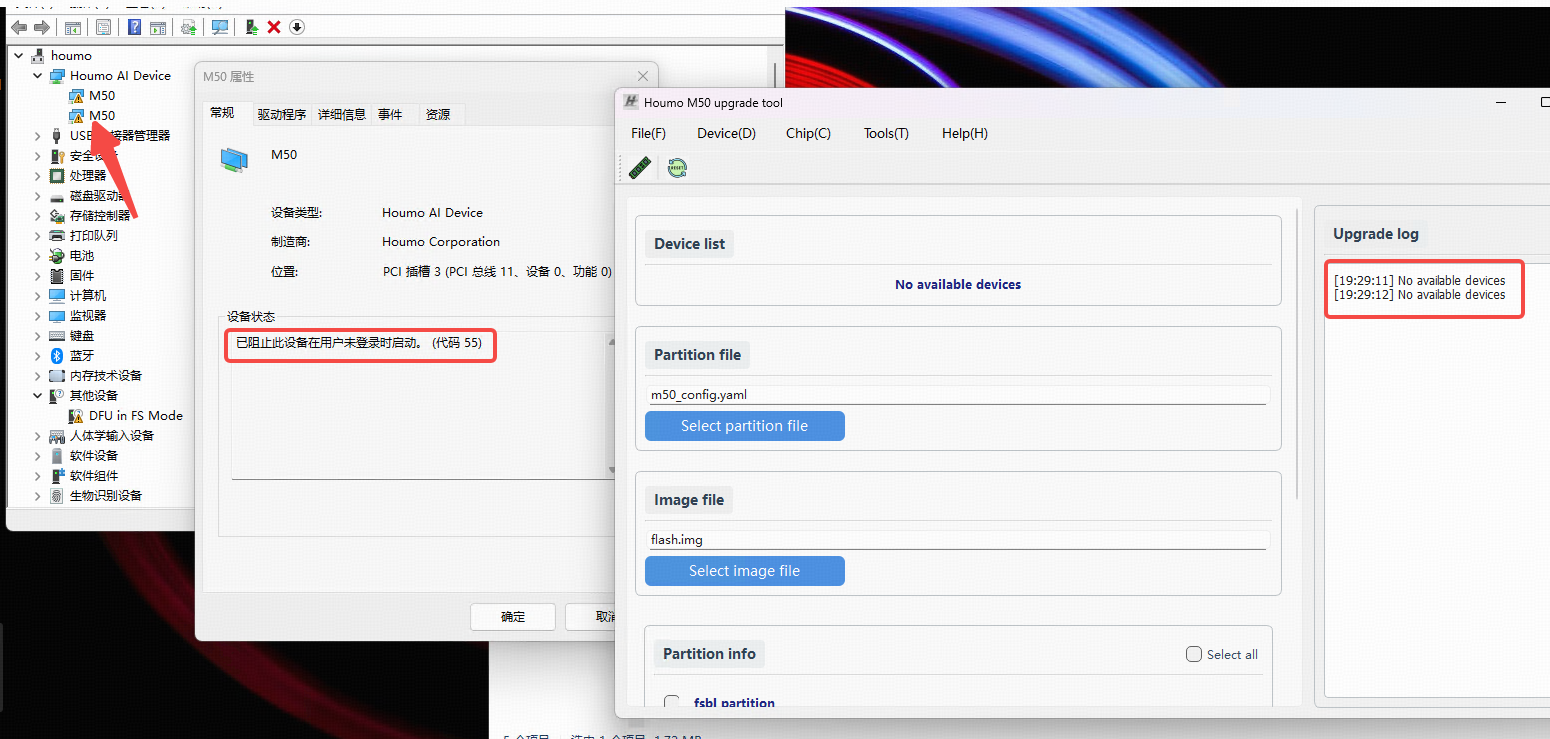Open the Tools(T) menu
Image resolution: width=1550 pixels, height=739 pixels.
(x=886, y=133)
